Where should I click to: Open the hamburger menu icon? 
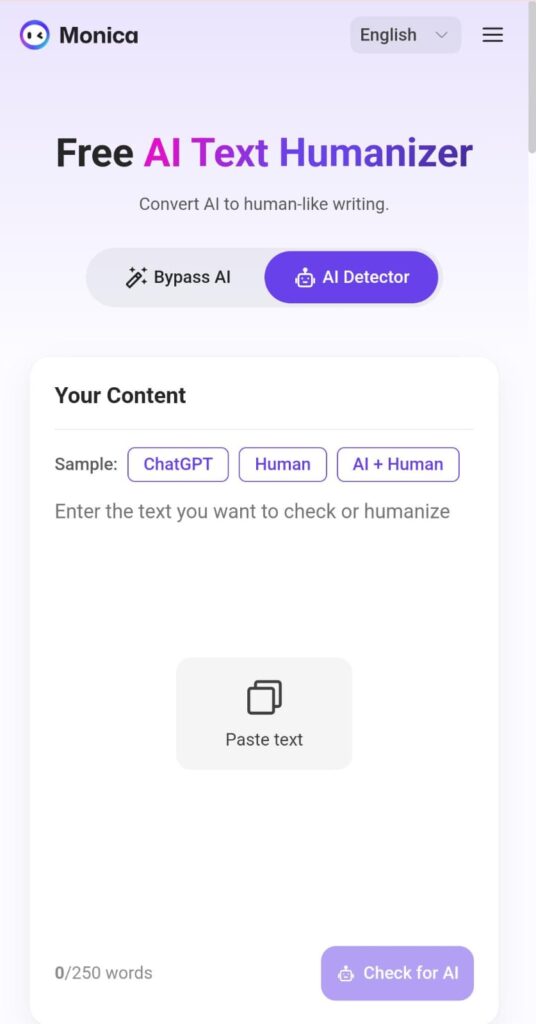[492, 35]
